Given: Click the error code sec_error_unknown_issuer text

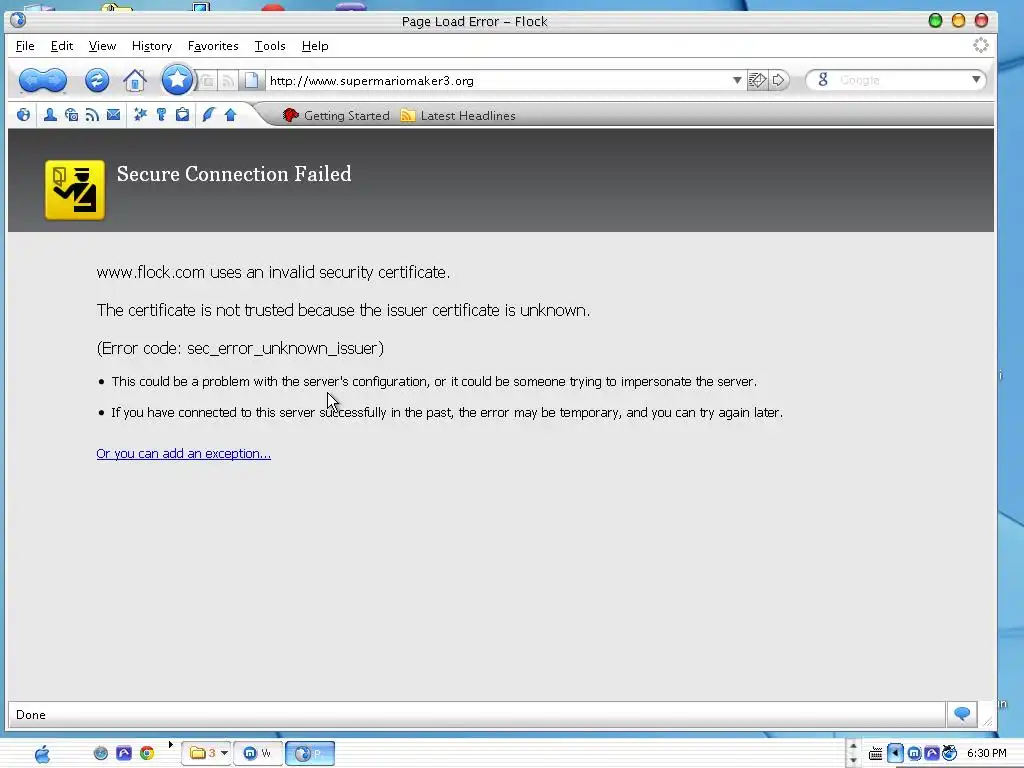Looking at the screenshot, I should coord(240,348).
